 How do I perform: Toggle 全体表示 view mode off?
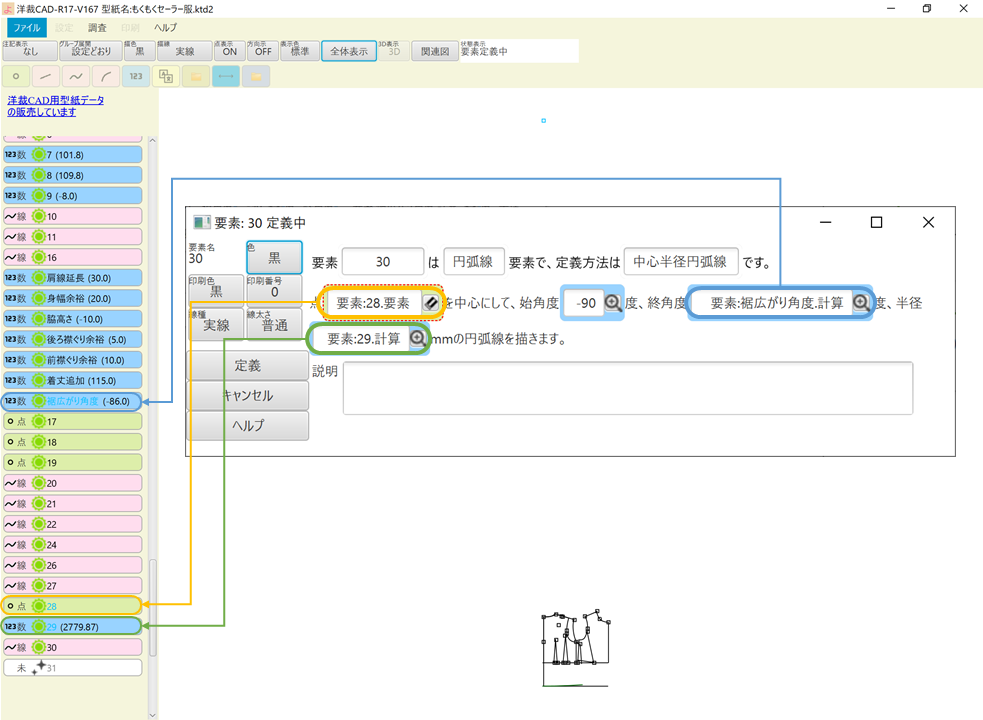348,49
